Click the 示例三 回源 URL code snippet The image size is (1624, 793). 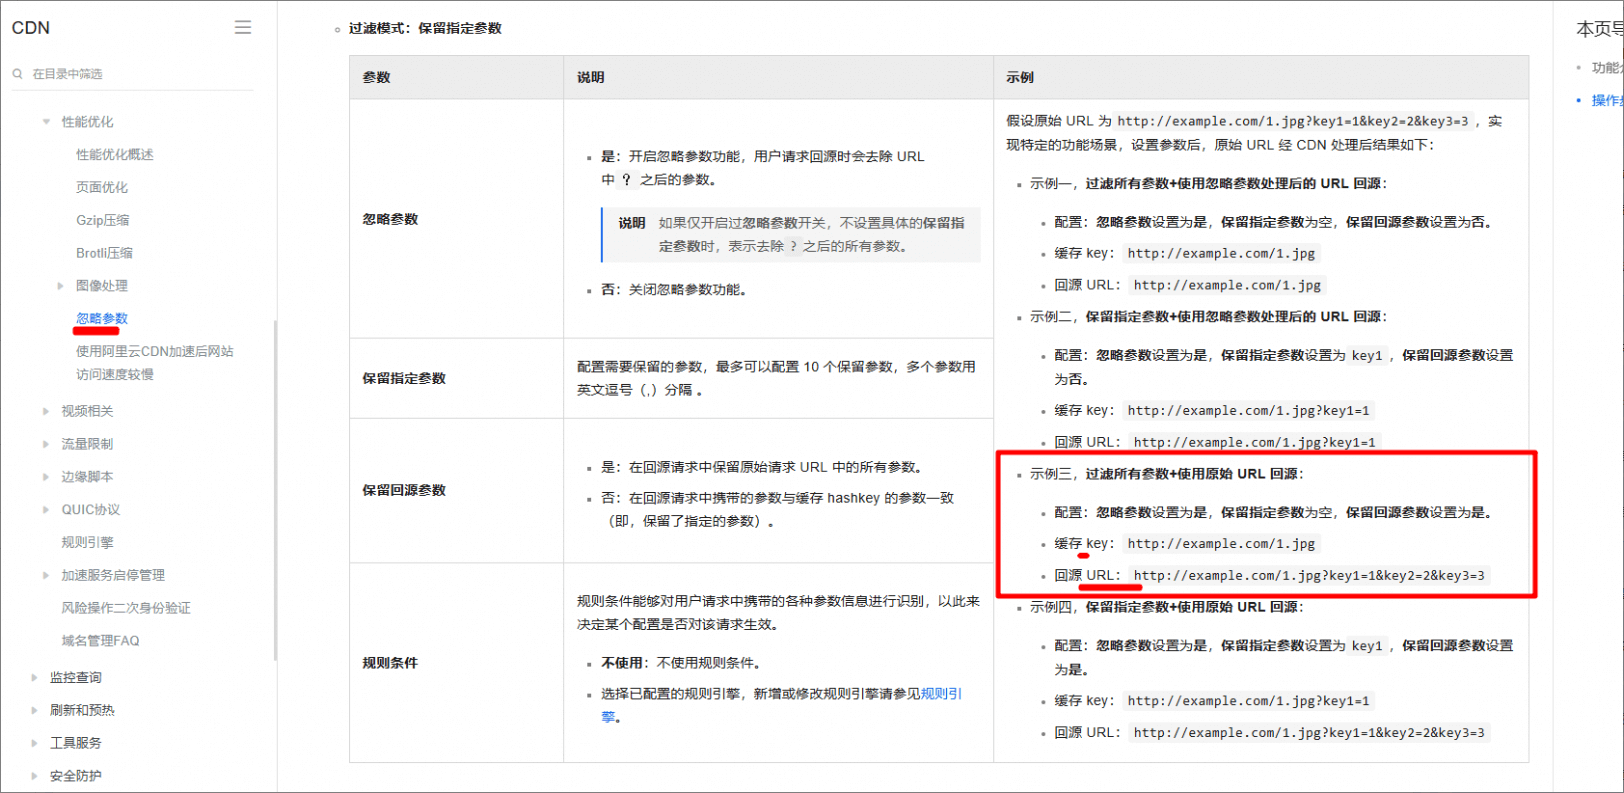pos(1309,576)
